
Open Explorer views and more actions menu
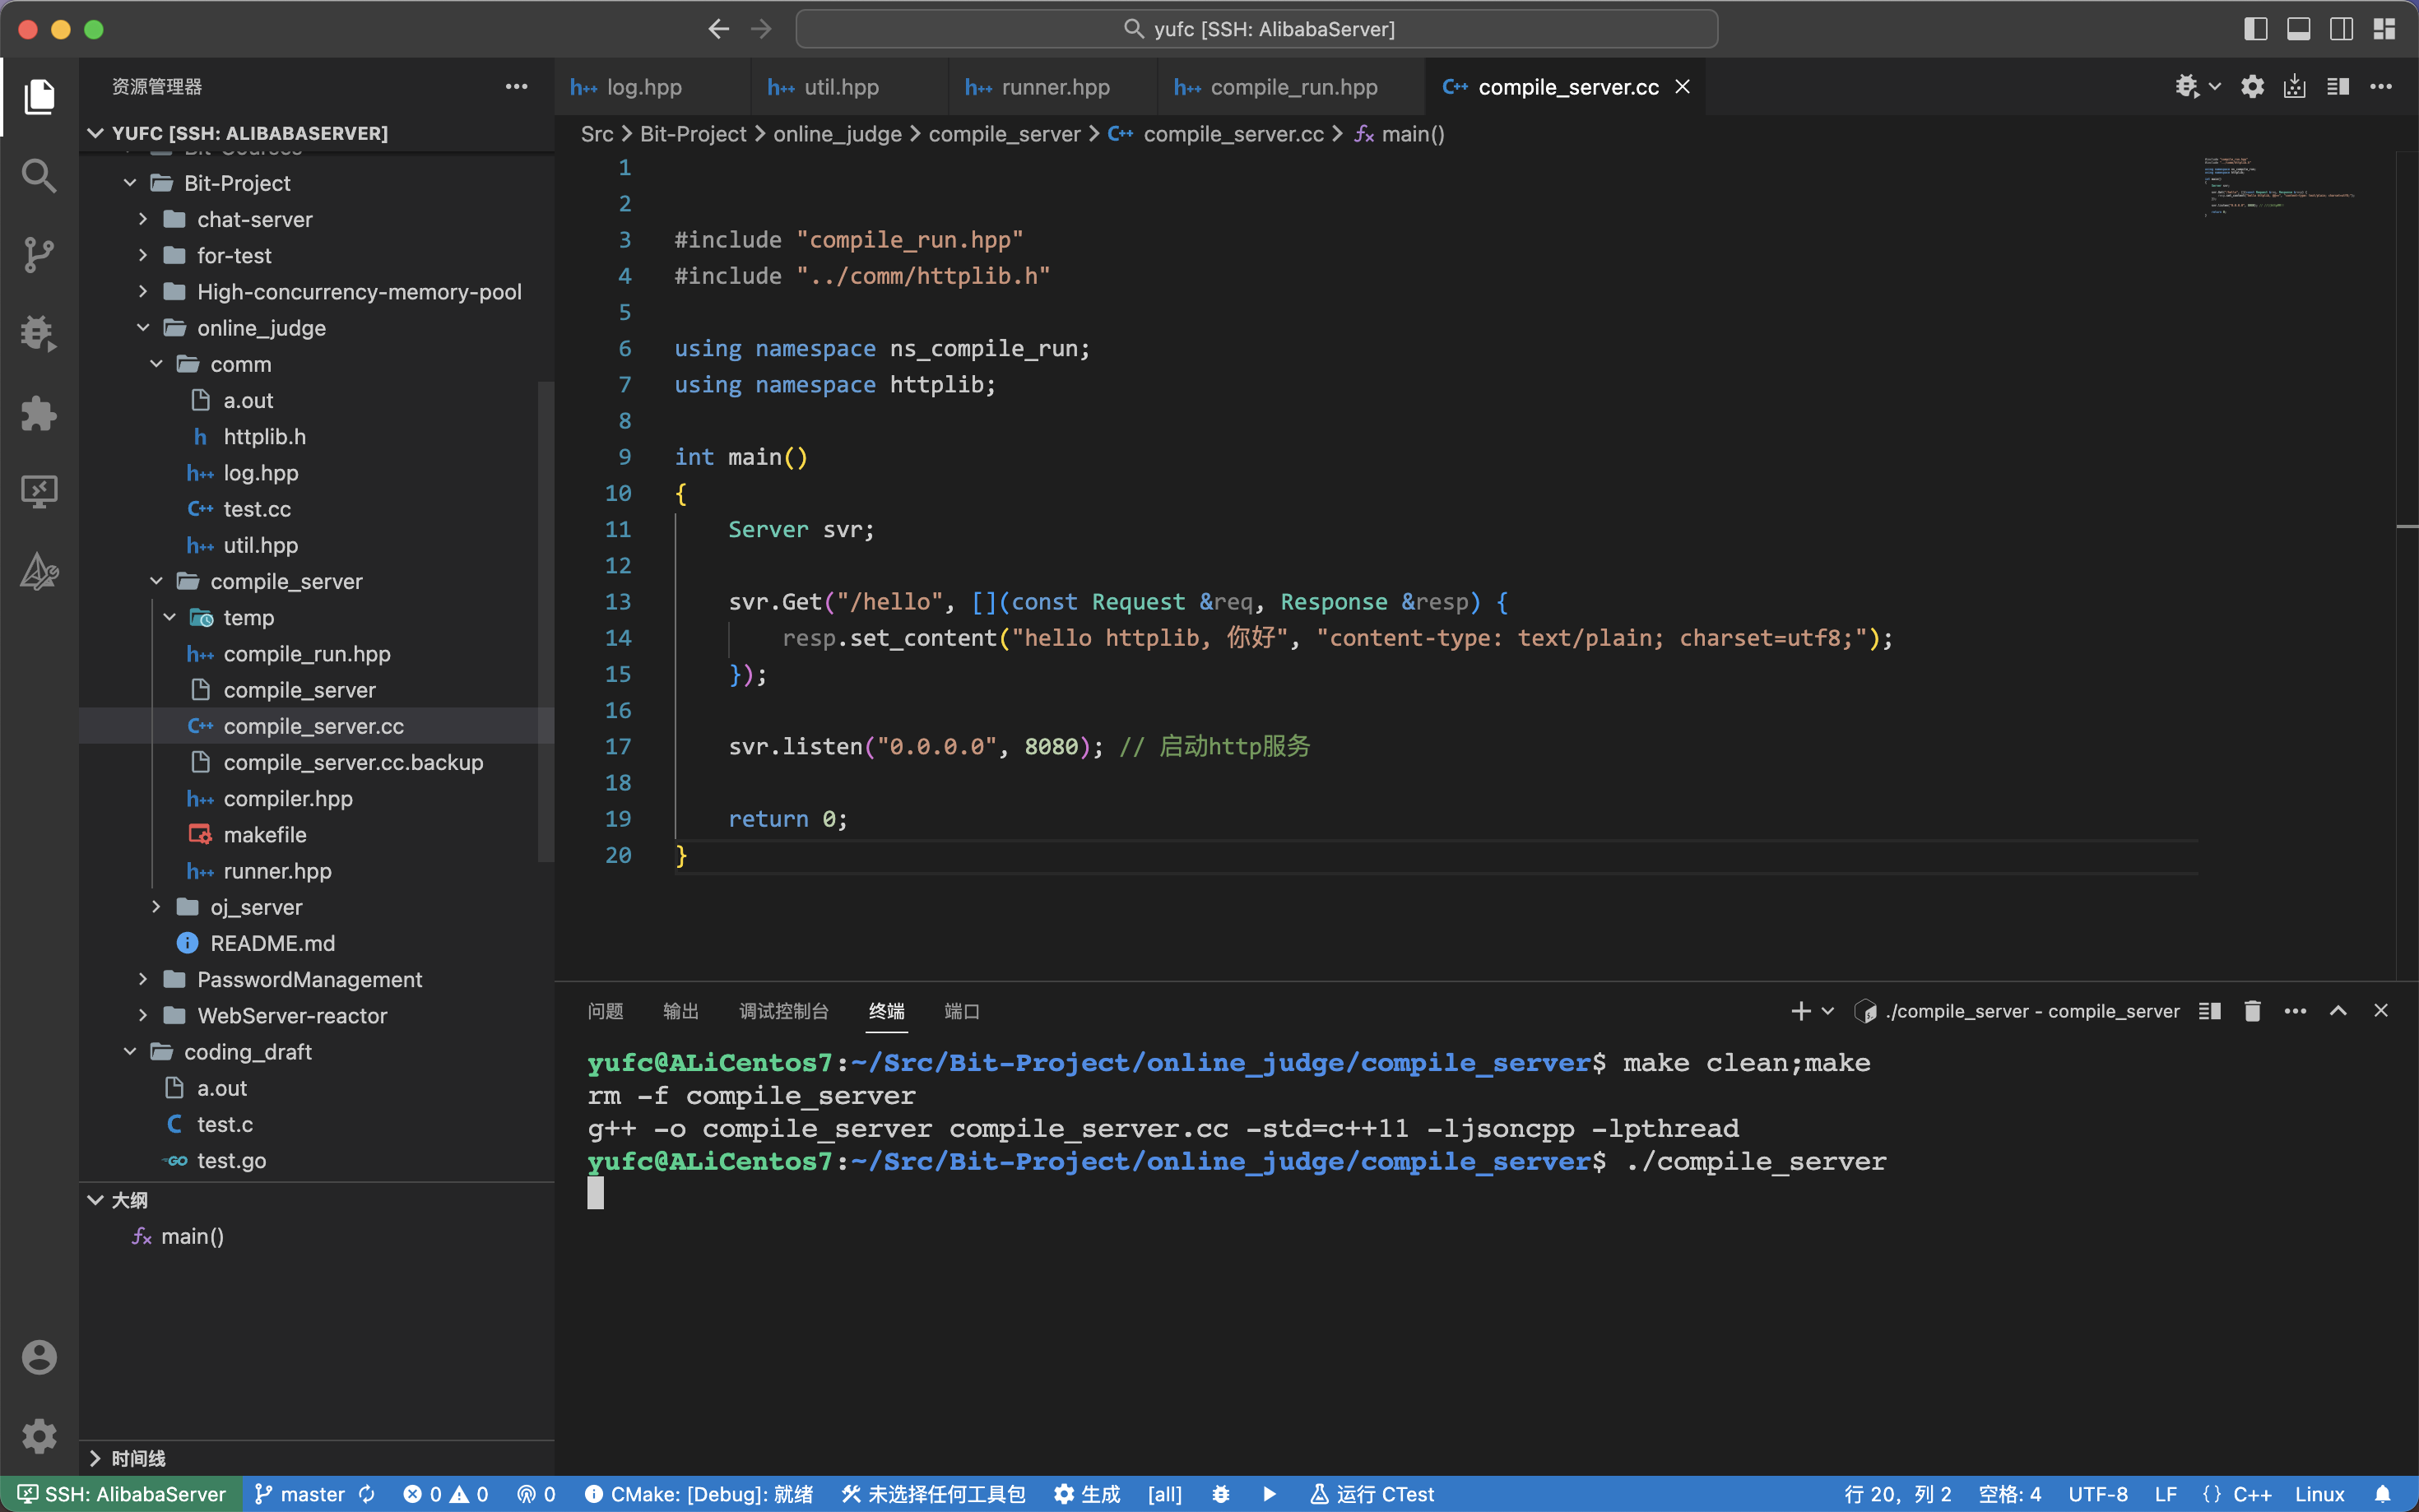click(x=516, y=87)
